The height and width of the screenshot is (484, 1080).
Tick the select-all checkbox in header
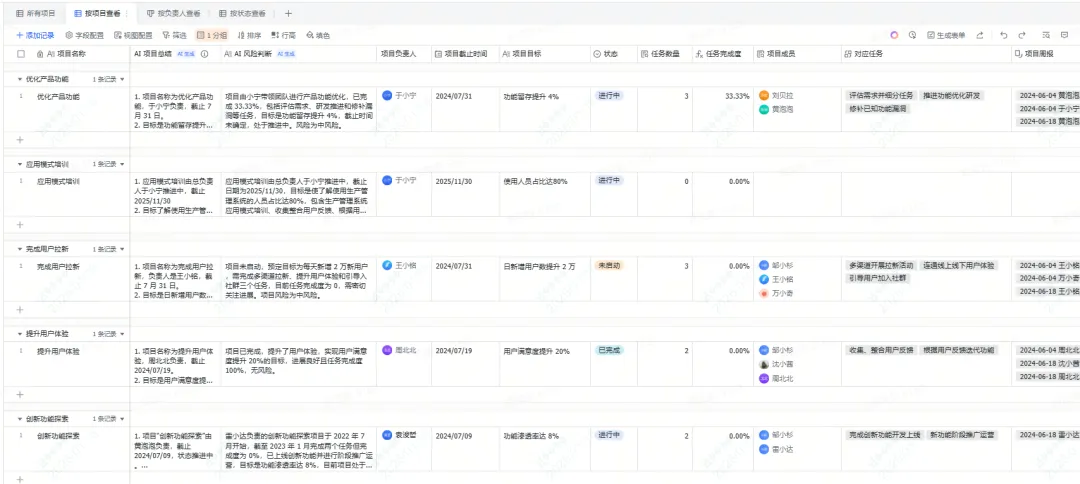pos(21,54)
